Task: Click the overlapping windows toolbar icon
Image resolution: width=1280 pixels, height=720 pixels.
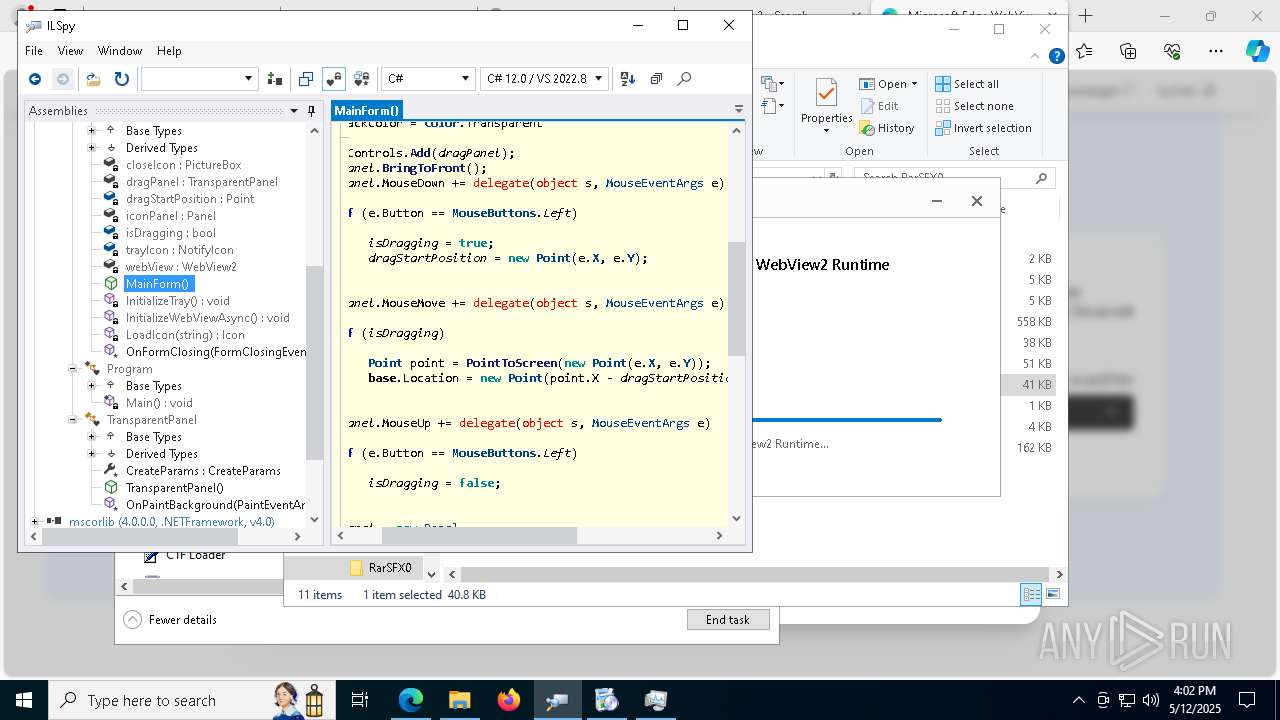Action: click(306, 79)
